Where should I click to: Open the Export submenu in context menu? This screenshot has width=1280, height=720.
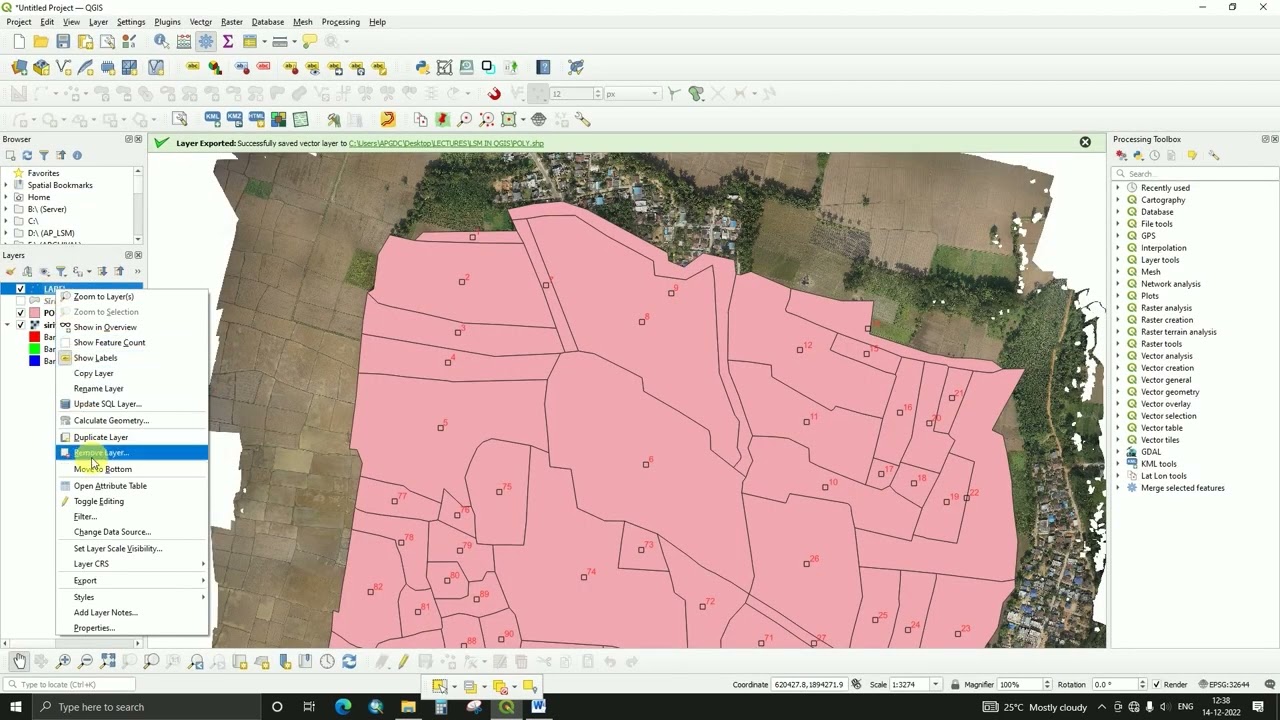coord(132,581)
